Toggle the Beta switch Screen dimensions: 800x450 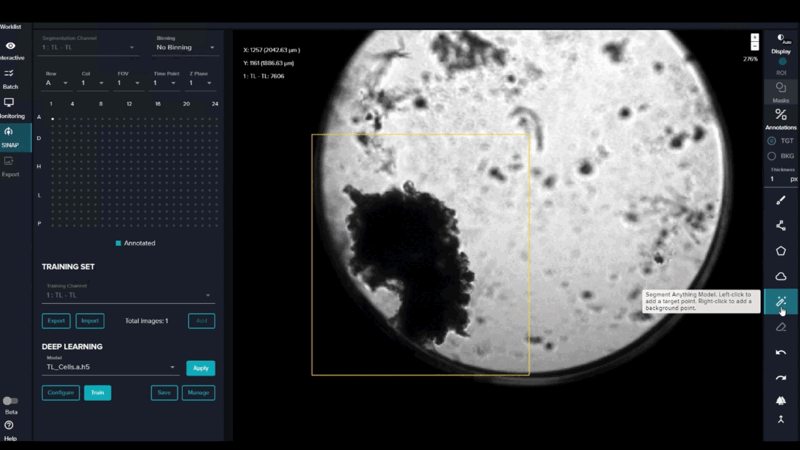10,401
